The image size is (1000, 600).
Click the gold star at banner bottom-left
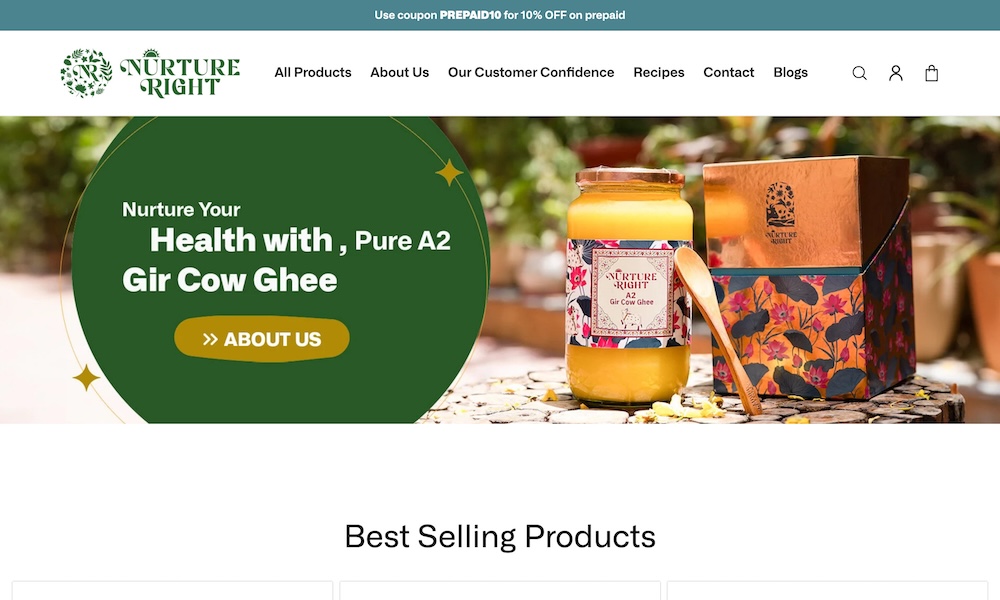(86, 378)
